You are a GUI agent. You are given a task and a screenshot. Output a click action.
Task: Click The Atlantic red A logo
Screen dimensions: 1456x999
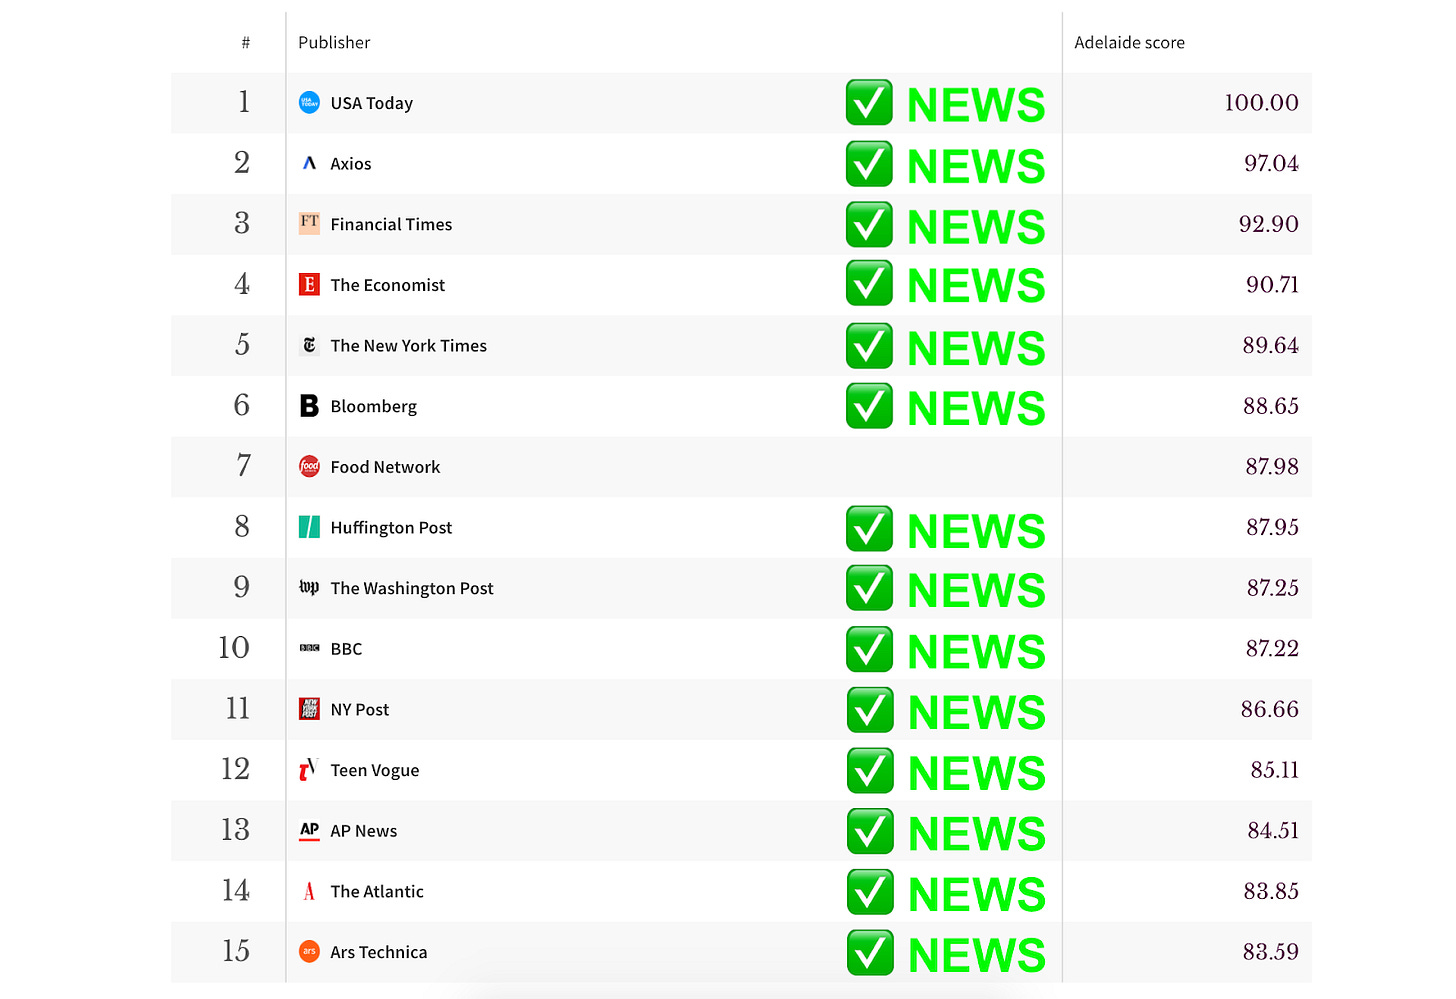pos(309,891)
